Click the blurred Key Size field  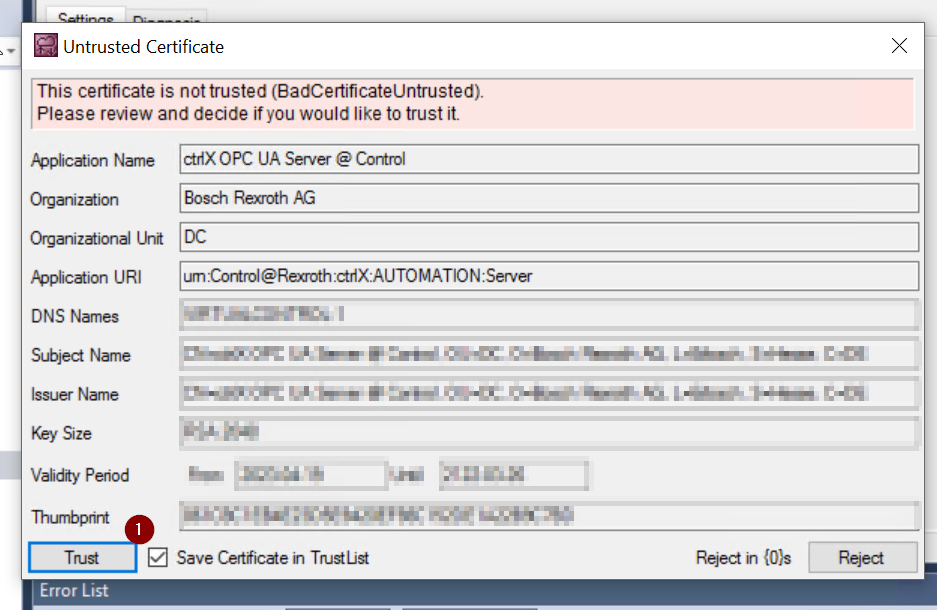point(549,433)
